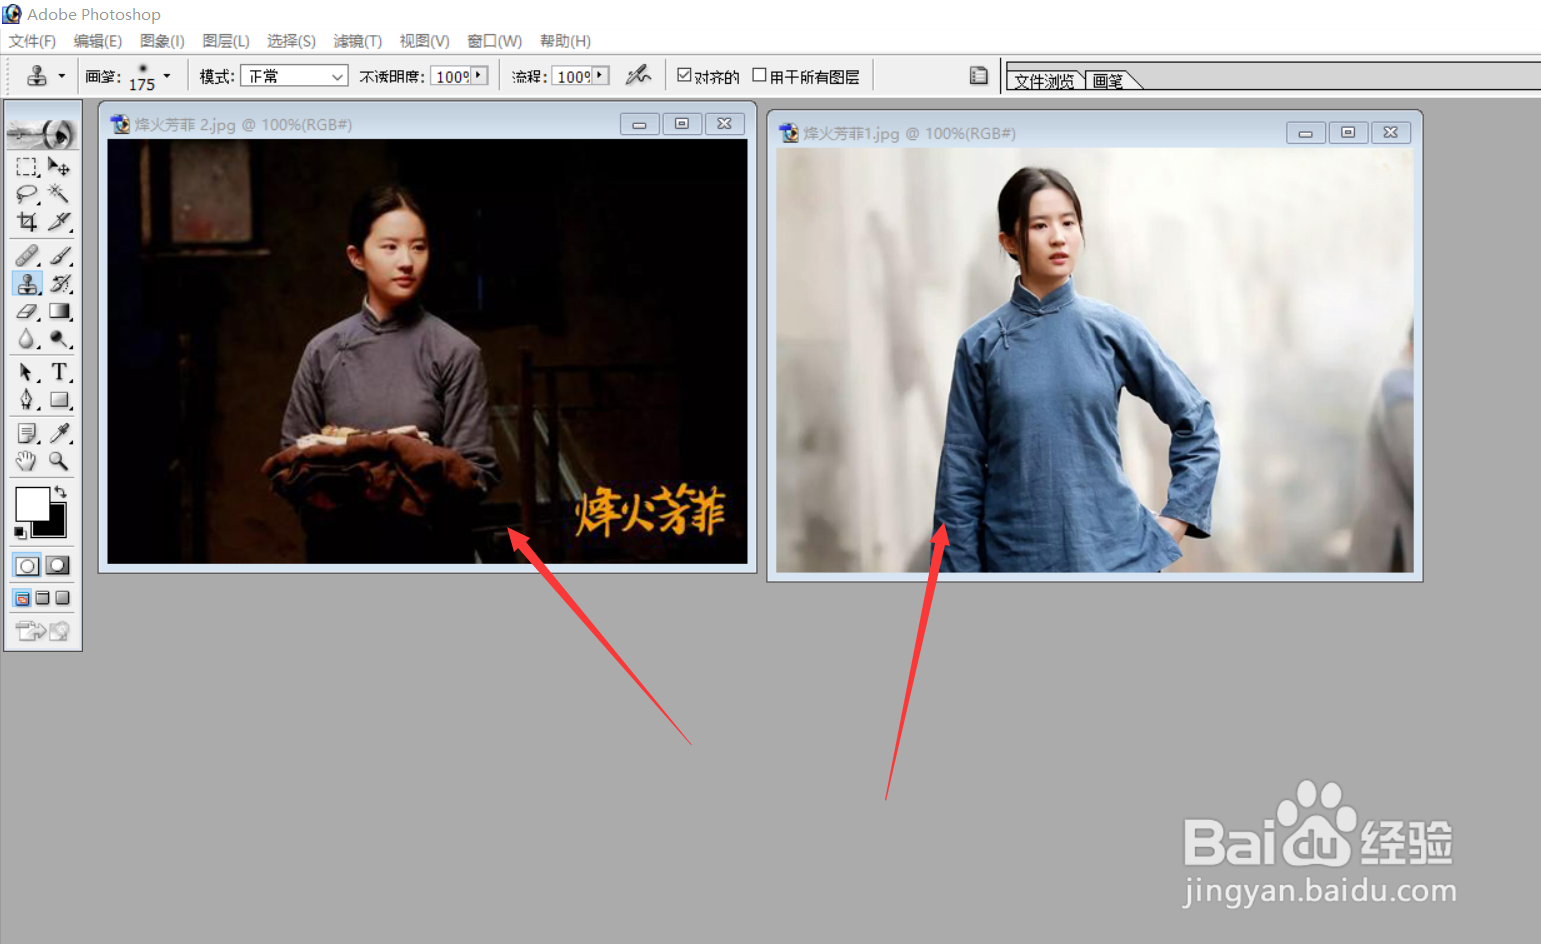Screen dimensions: 1541x944
Task: Select the Eyedropper tool
Action: pos(59,433)
